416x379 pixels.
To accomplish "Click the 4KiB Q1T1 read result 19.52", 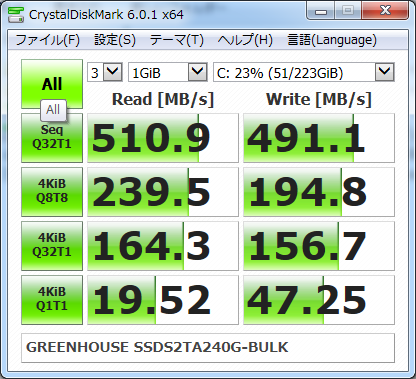I will pos(163,300).
